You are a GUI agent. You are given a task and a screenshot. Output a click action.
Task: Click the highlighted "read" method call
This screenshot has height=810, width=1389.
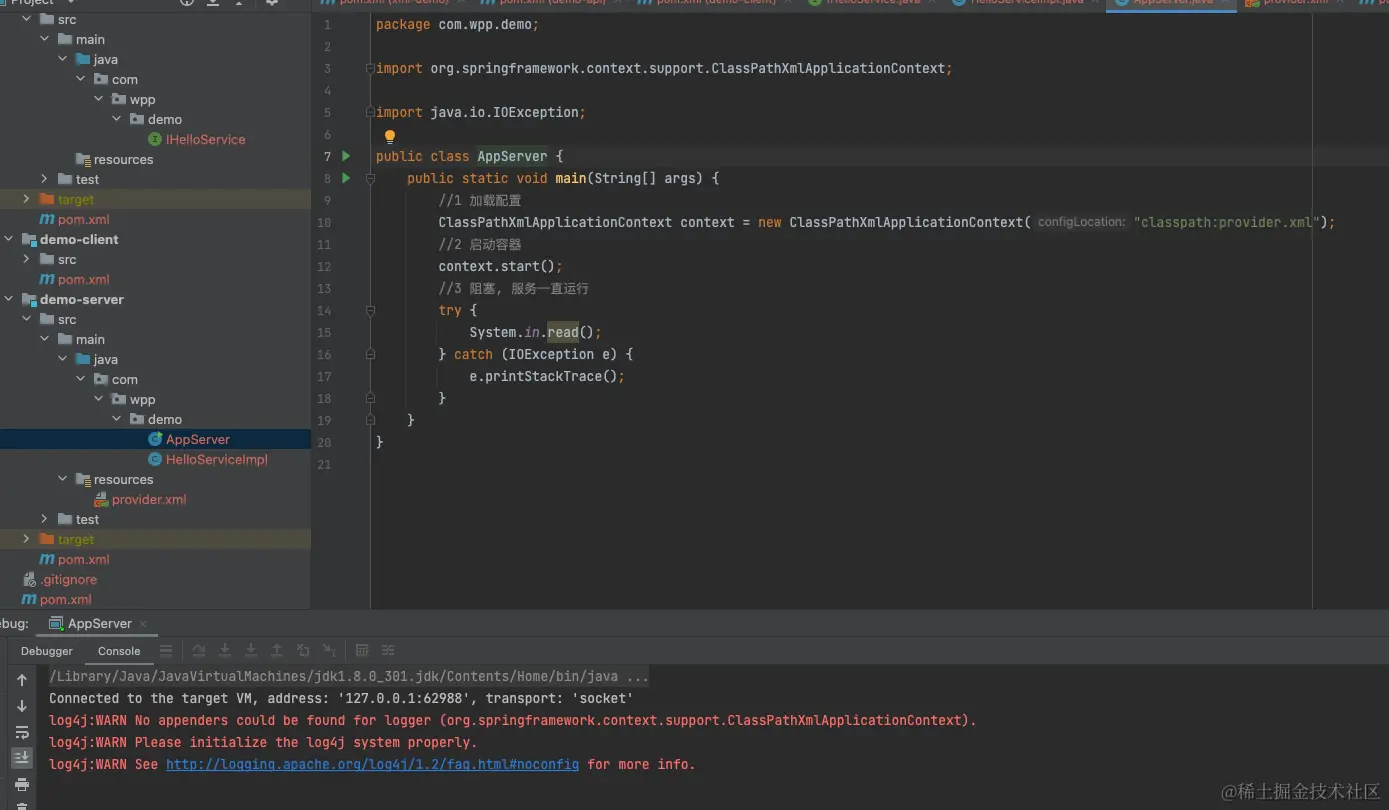click(563, 332)
